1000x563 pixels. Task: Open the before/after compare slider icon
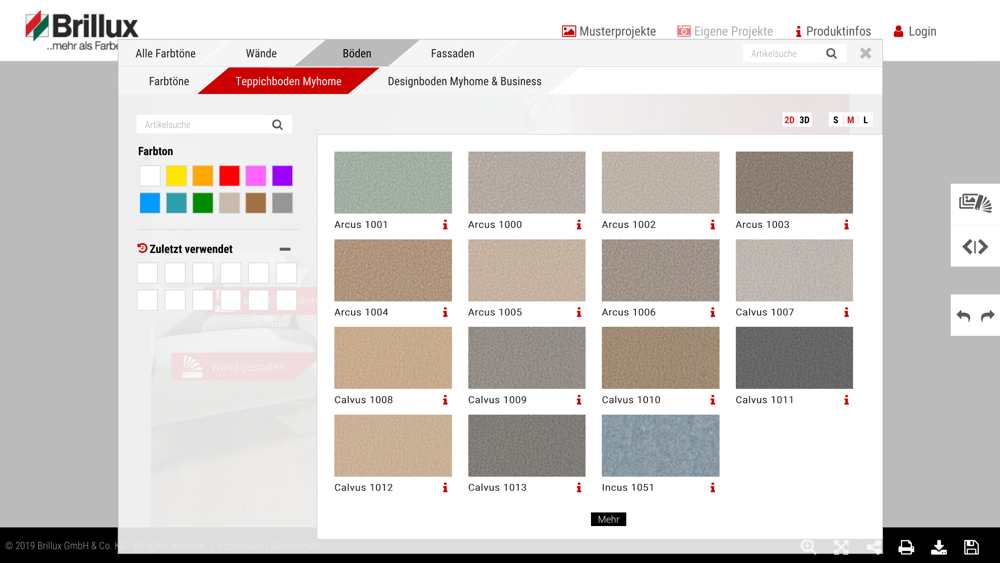975,247
